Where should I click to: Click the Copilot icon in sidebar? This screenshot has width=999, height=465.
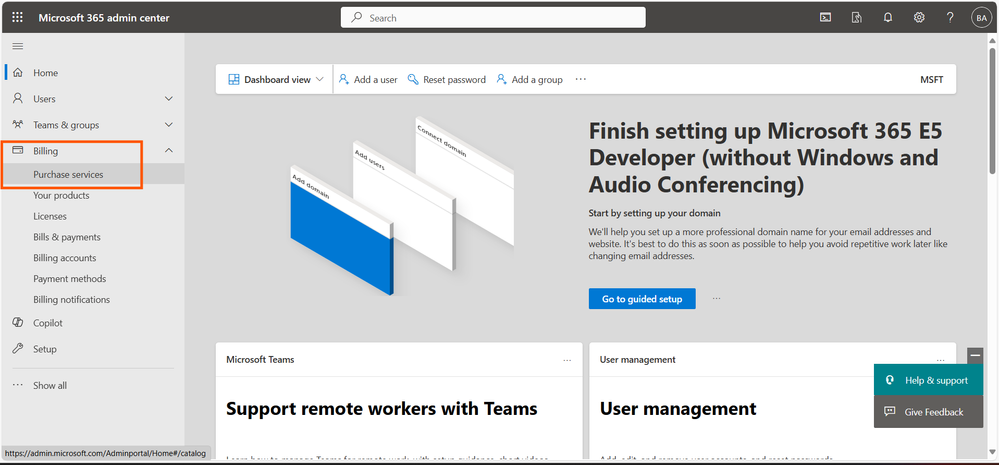pos(18,323)
